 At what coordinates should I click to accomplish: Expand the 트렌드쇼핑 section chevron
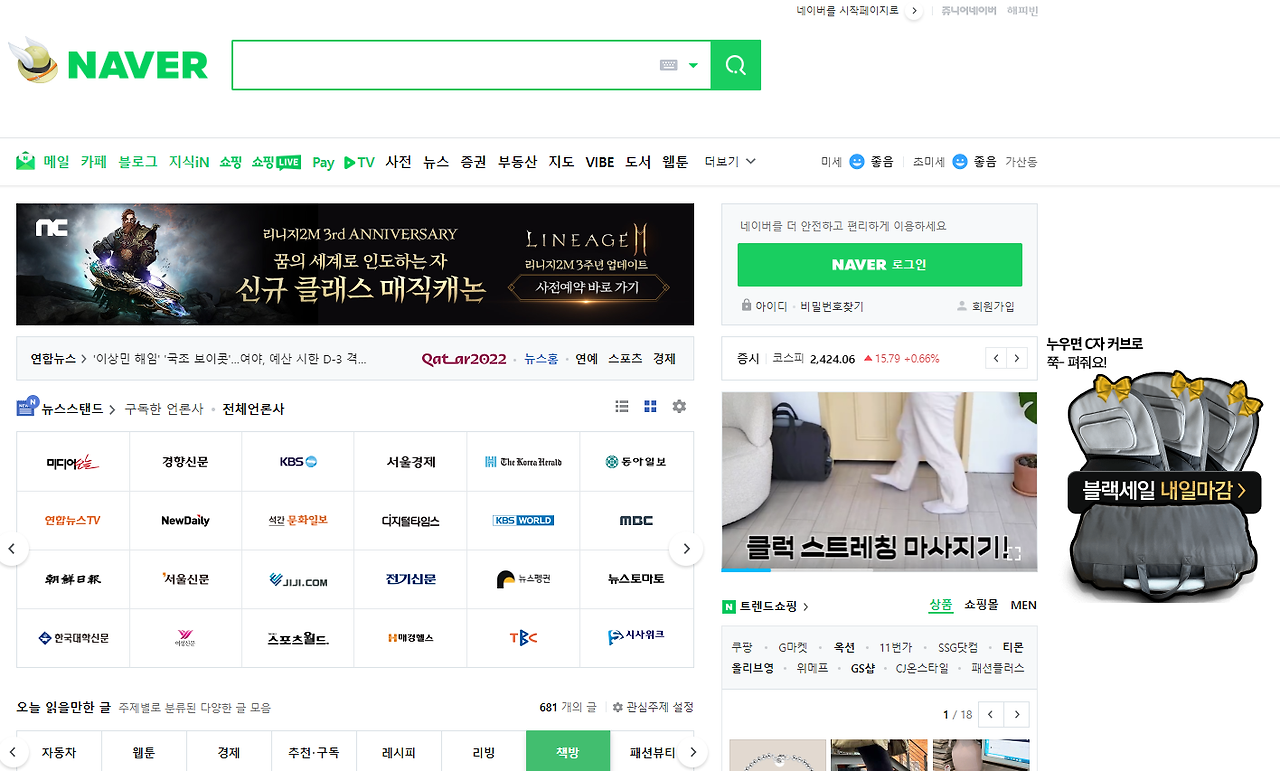click(806, 605)
